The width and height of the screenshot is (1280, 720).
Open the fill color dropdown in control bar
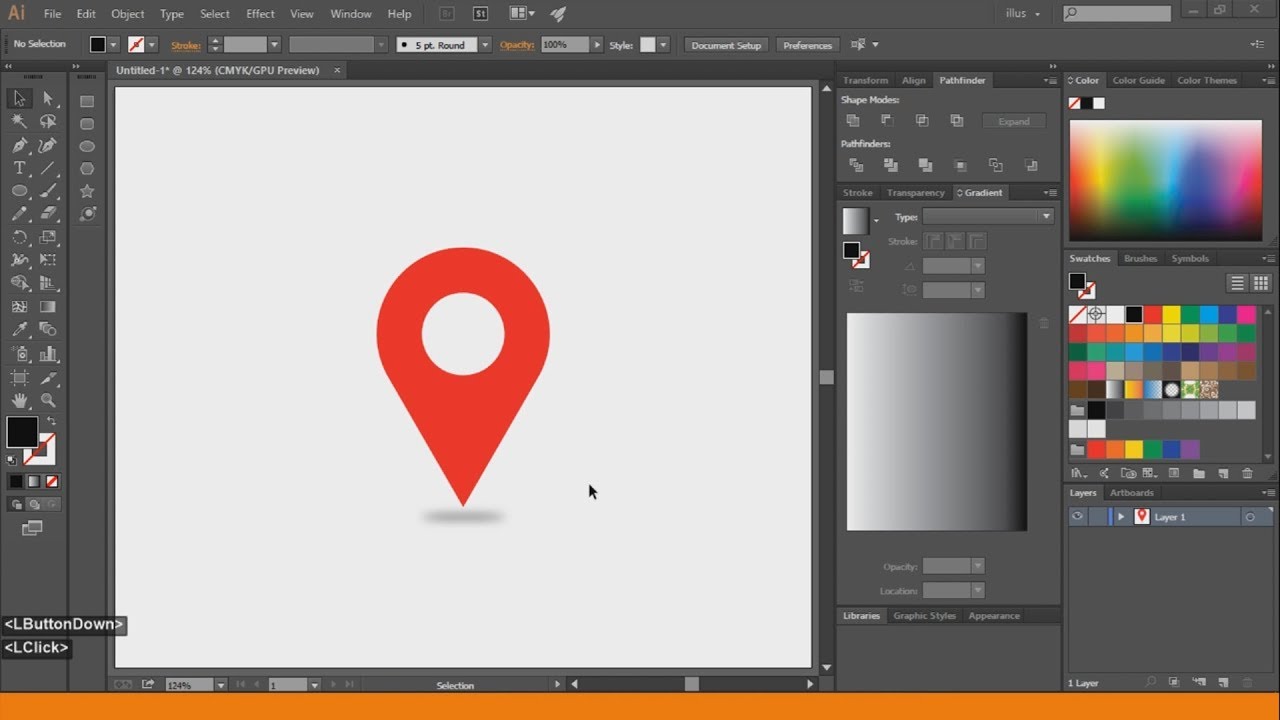point(113,45)
